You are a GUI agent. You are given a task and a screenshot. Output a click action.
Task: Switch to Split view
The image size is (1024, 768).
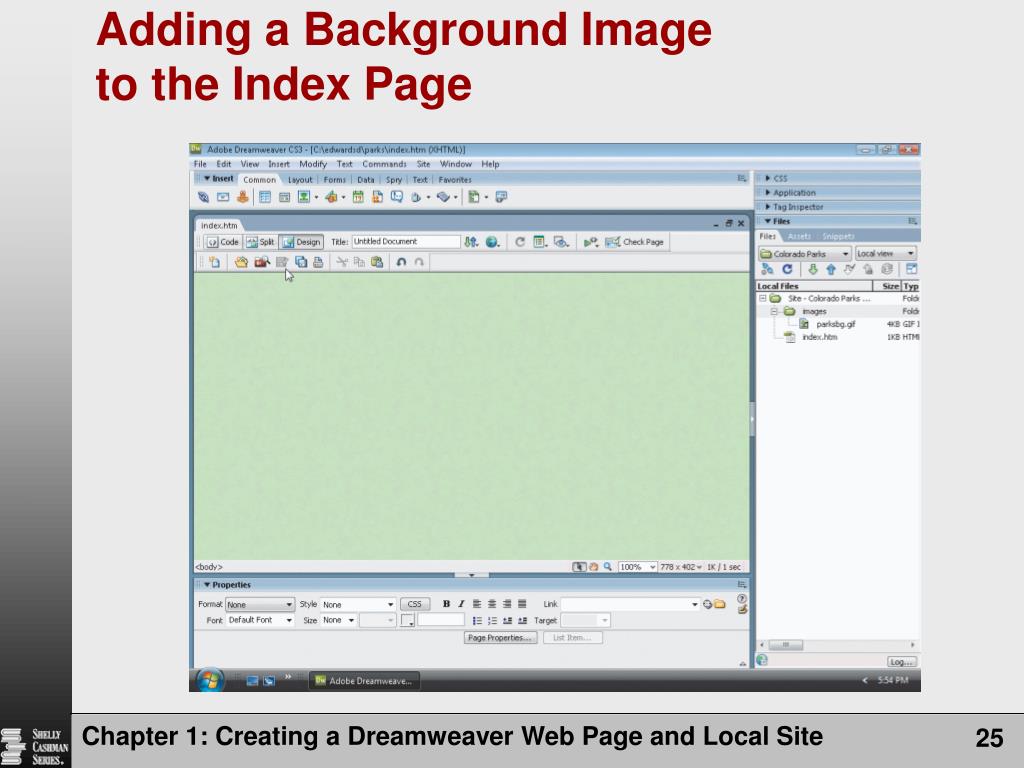(x=261, y=242)
